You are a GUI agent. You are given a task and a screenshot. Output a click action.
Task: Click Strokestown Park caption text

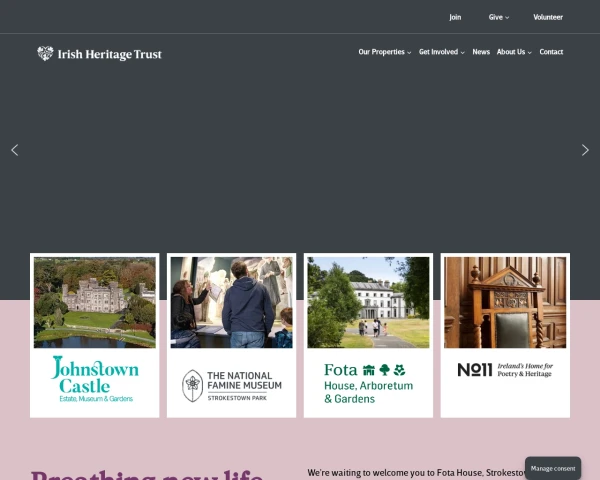237,398
